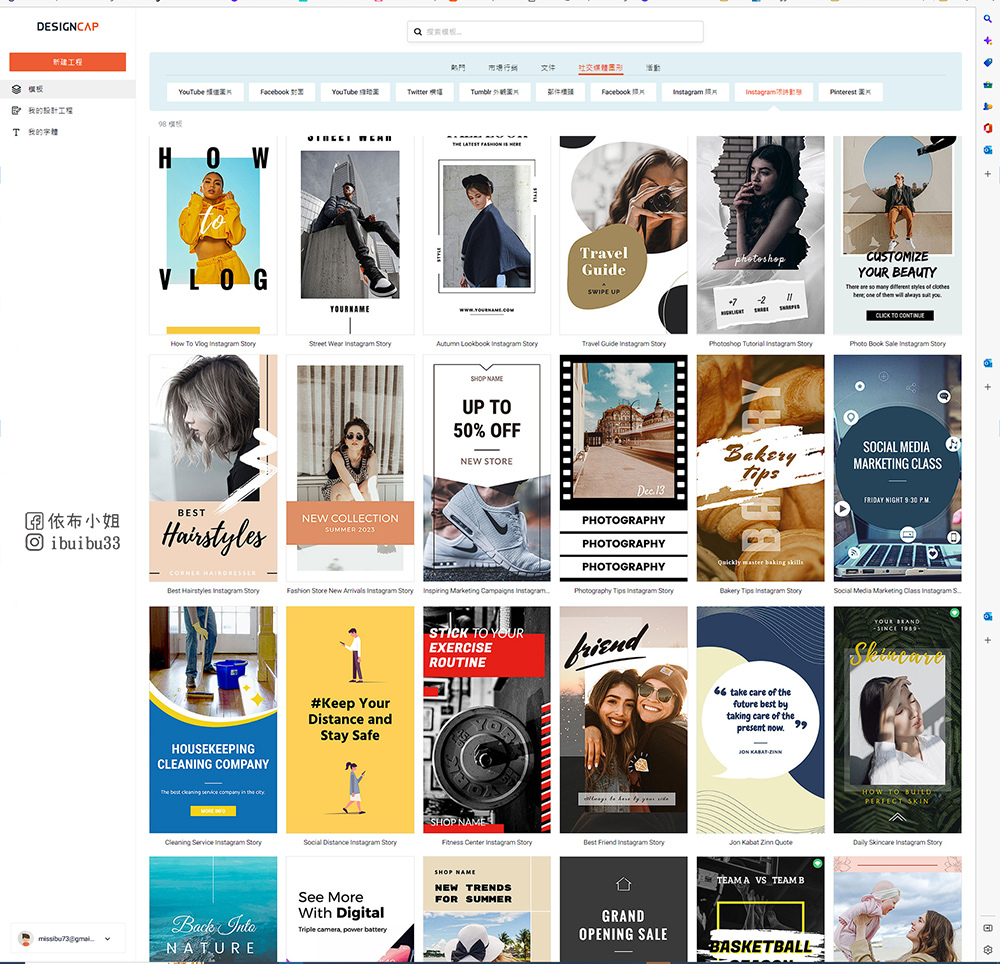Viewport: 1000px width, 964px height.
Task: Choose the Tumblr subcategory button
Action: [495, 92]
